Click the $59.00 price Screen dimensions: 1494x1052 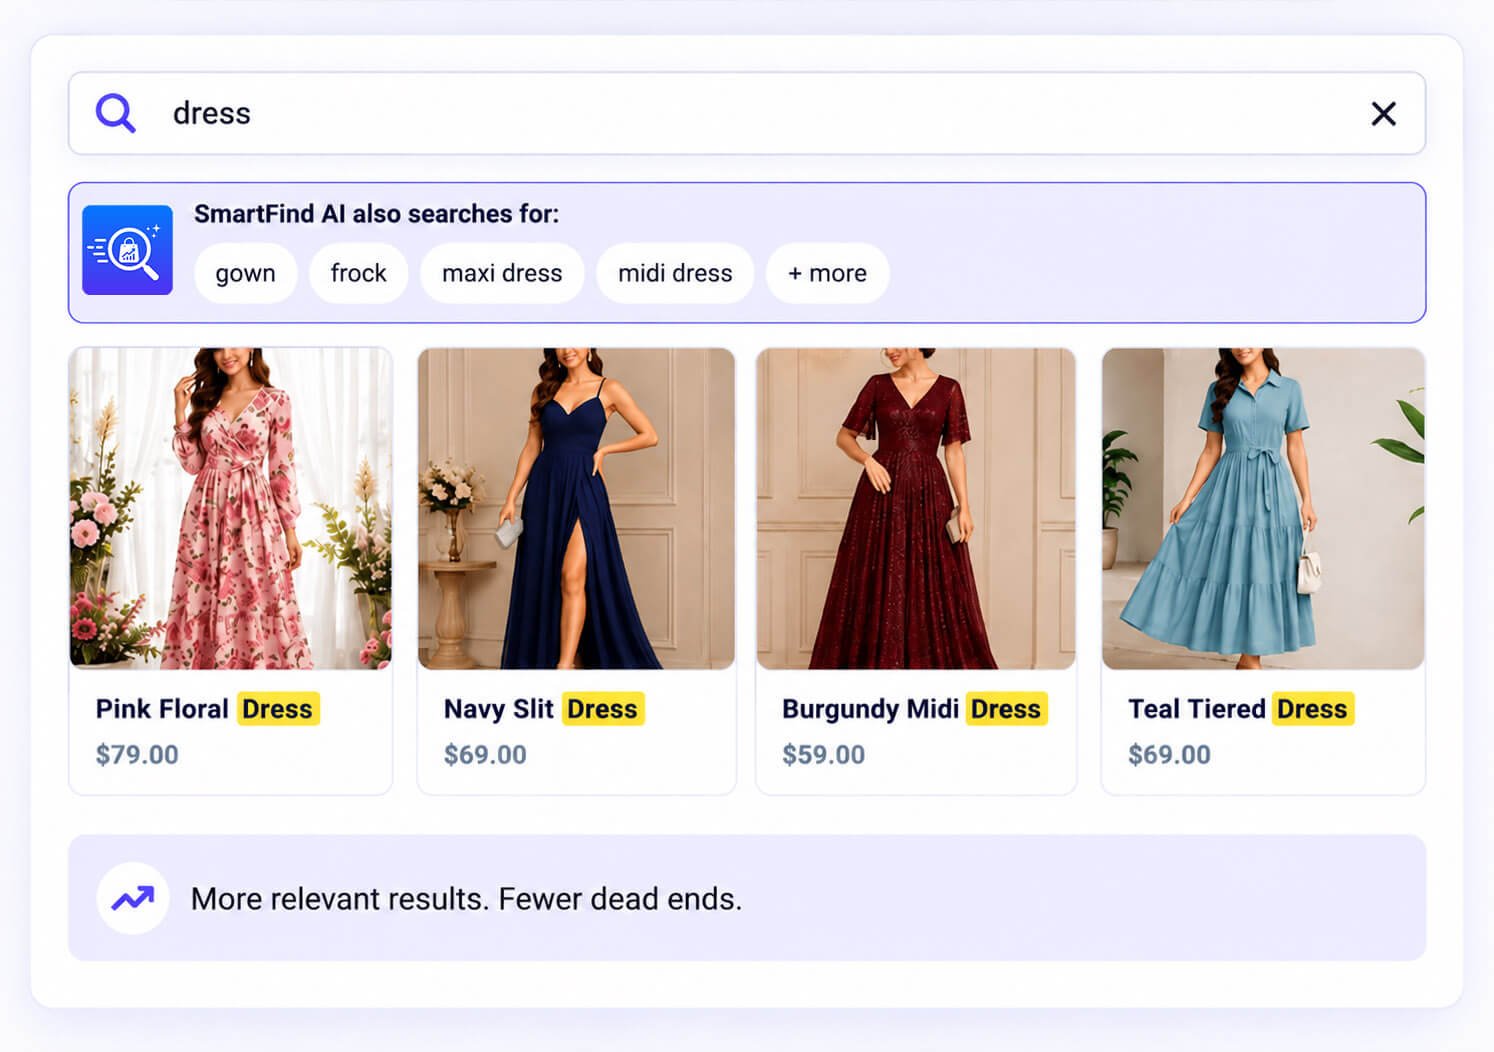coord(823,754)
